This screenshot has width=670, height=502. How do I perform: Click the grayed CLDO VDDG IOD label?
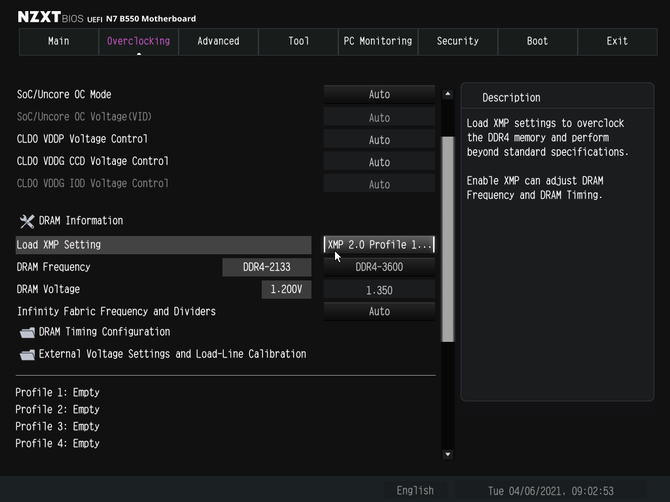(92, 183)
